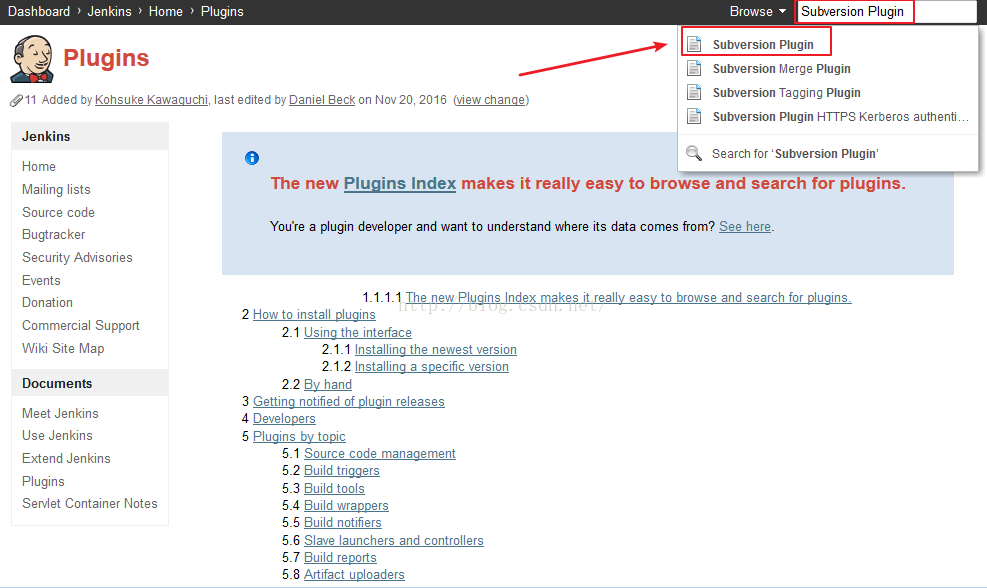Open Daniel Beck editor link
Image resolution: width=987 pixels, height=588 pixels.
coord(322,99)
